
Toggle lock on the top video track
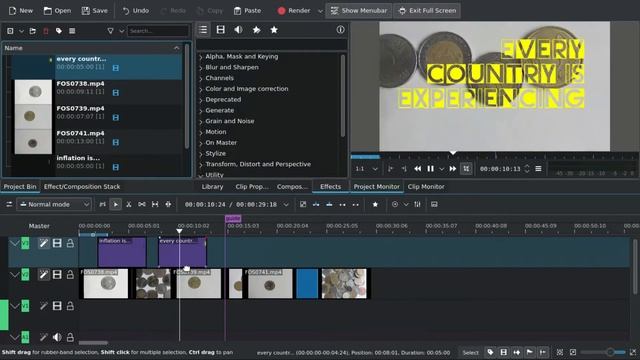click(70, 243)
